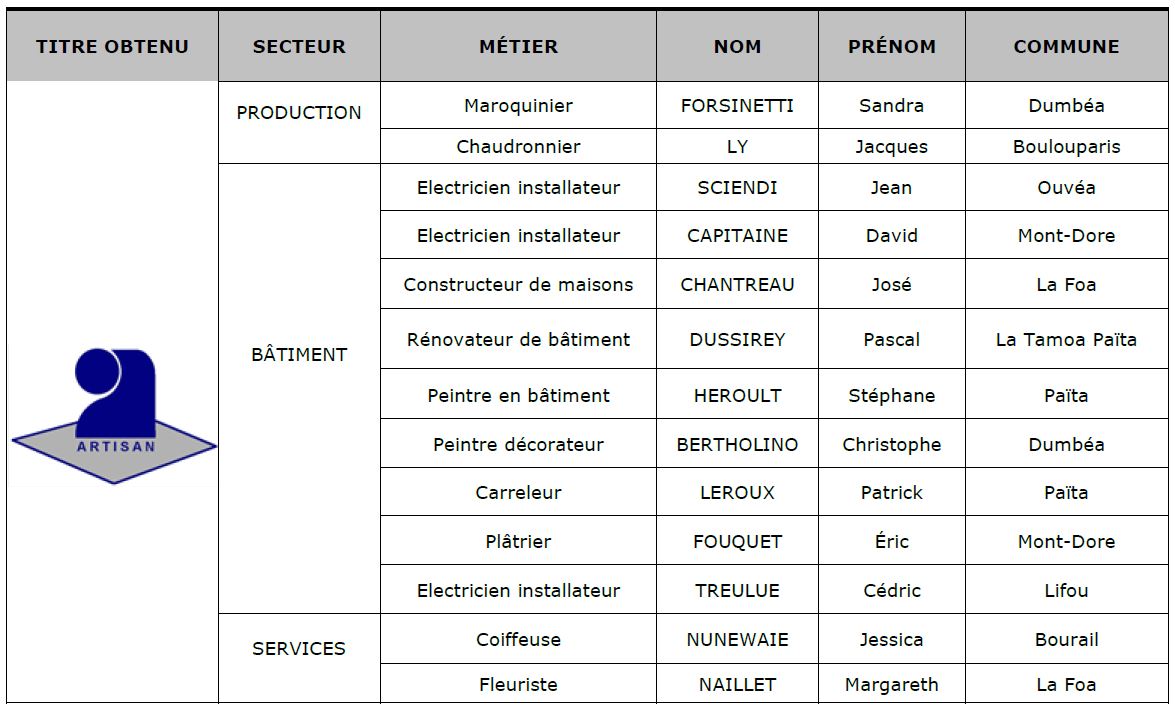
Task: Select the Chaudronnier trade cell
Action: (x=518, y=147)
